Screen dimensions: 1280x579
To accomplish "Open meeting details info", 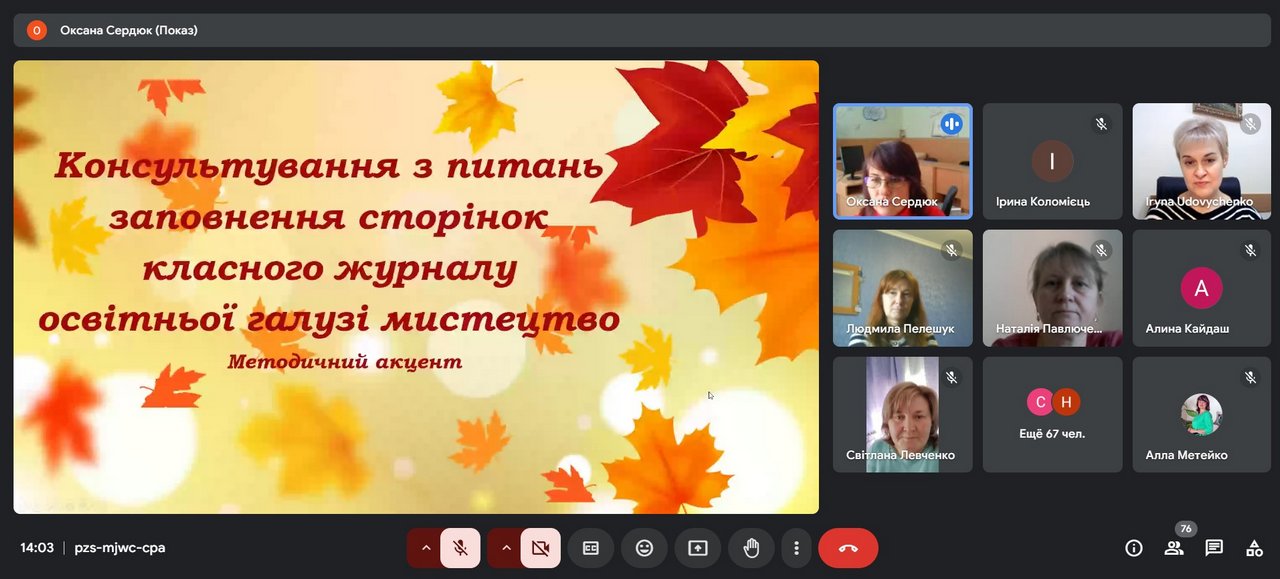I will point(1134,548).
